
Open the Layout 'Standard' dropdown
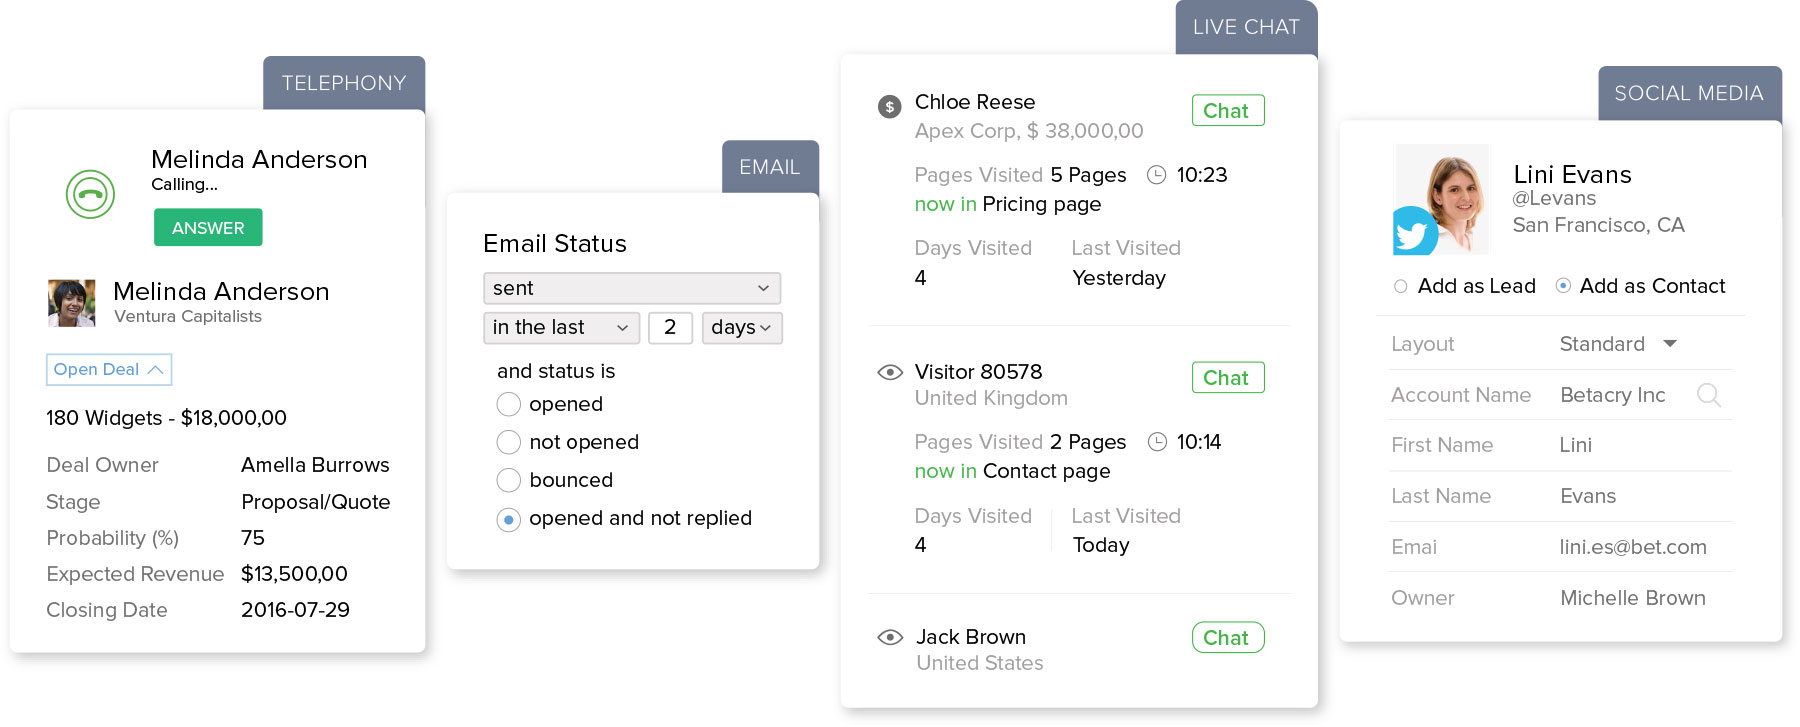point(1618,344)
